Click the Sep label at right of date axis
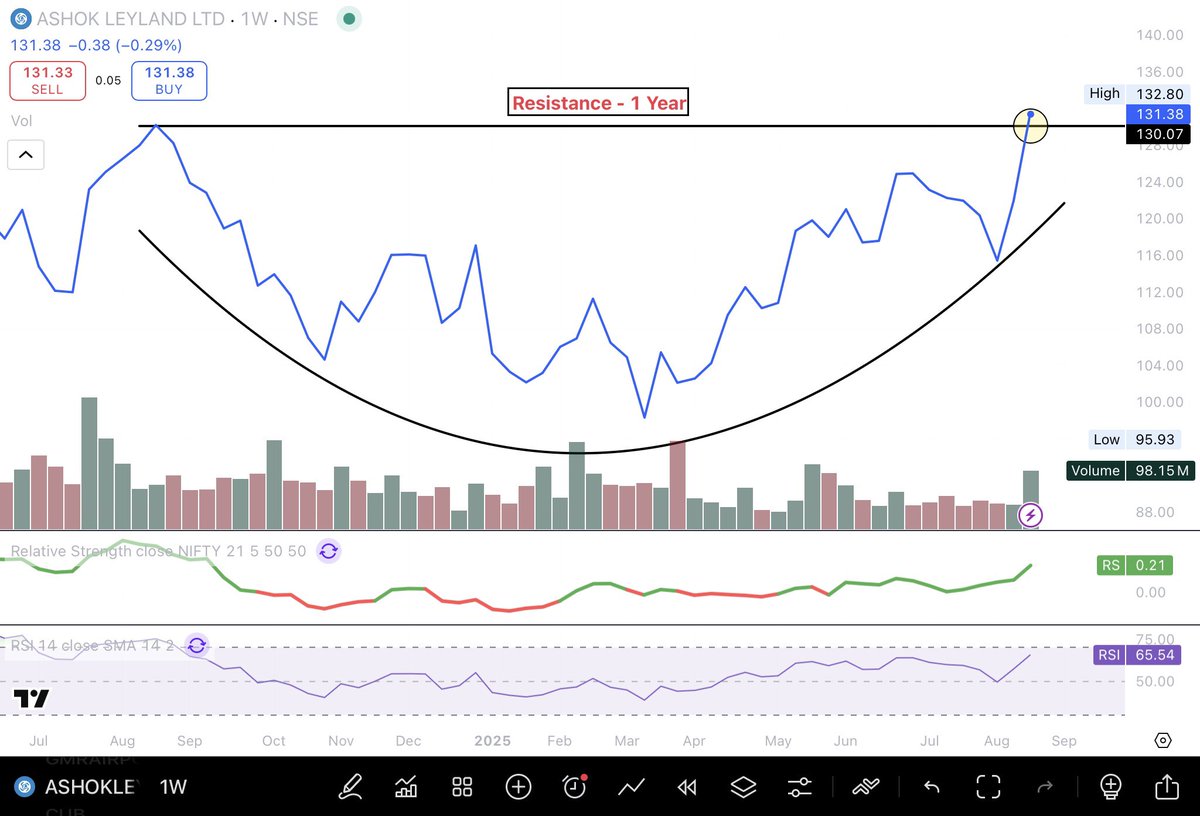 point(1064,741)
